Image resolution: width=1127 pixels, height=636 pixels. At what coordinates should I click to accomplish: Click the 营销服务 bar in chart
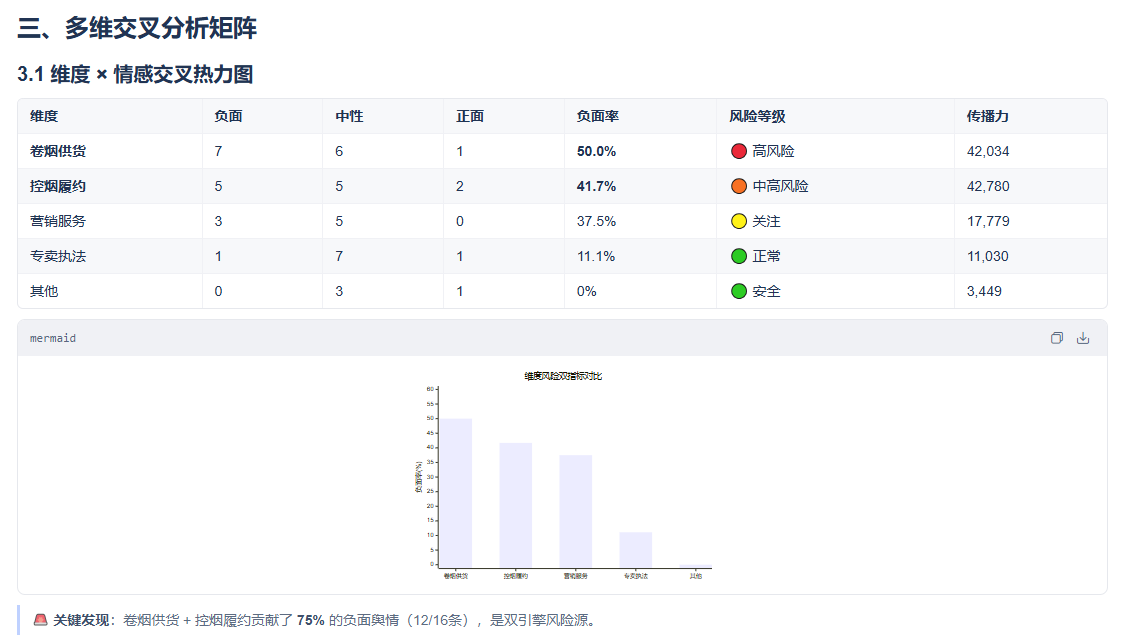(x=576, y=511)
